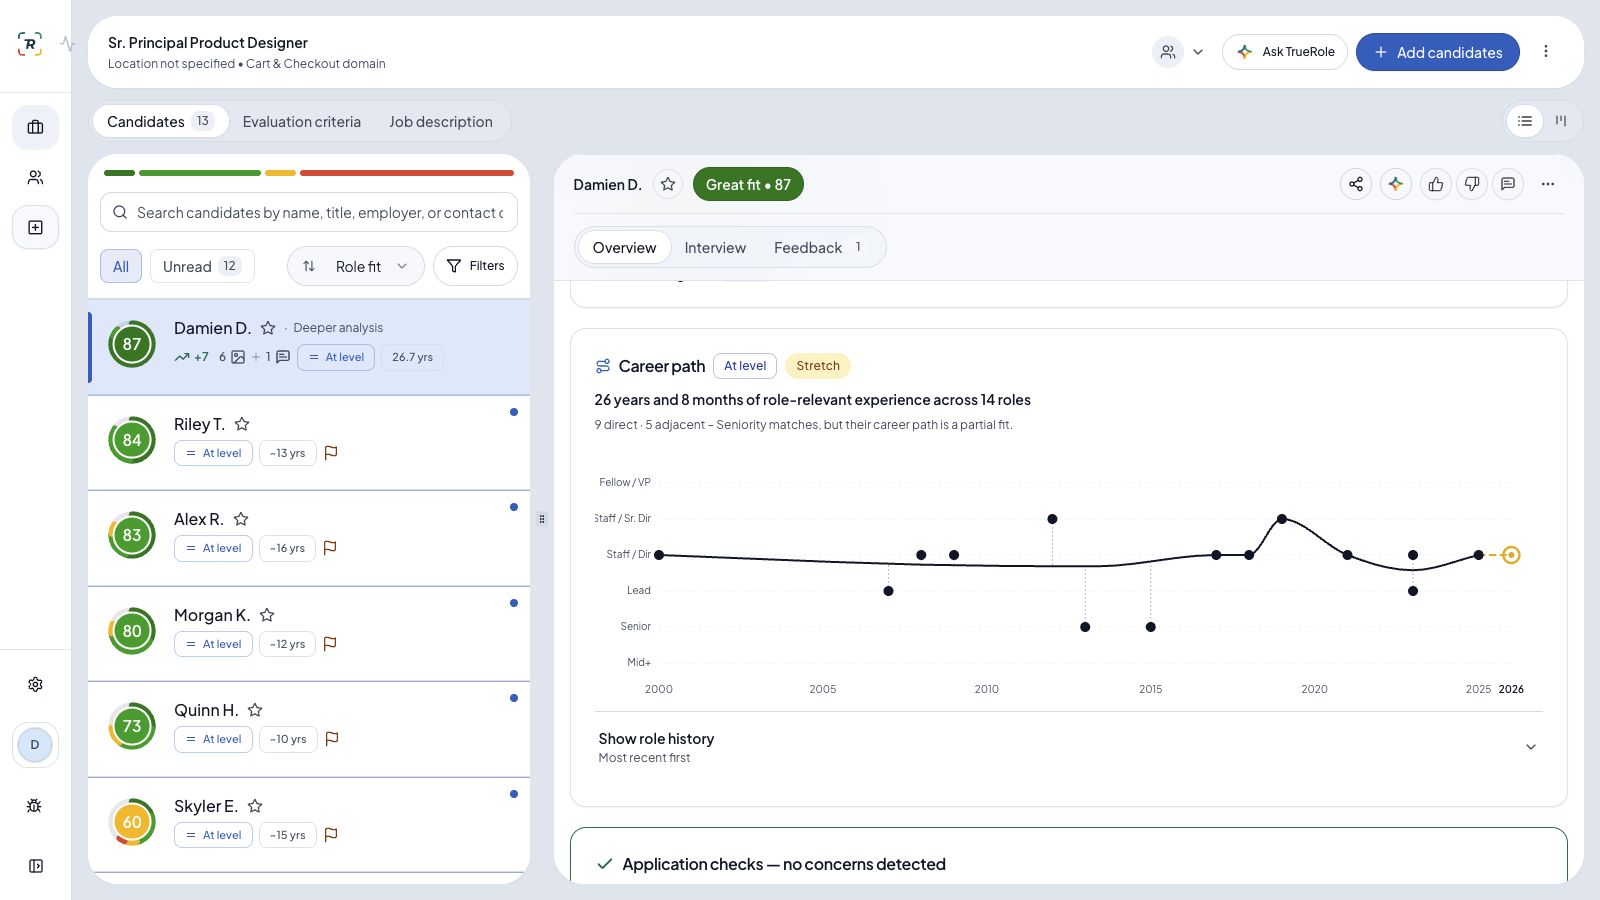
Task: Click the candidate search field
Action: point(309,213)
